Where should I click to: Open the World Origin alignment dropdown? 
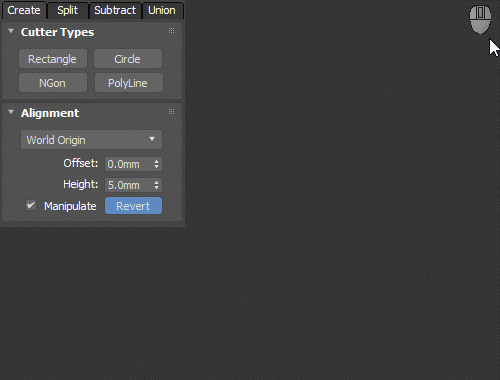(x=91, y=140)
